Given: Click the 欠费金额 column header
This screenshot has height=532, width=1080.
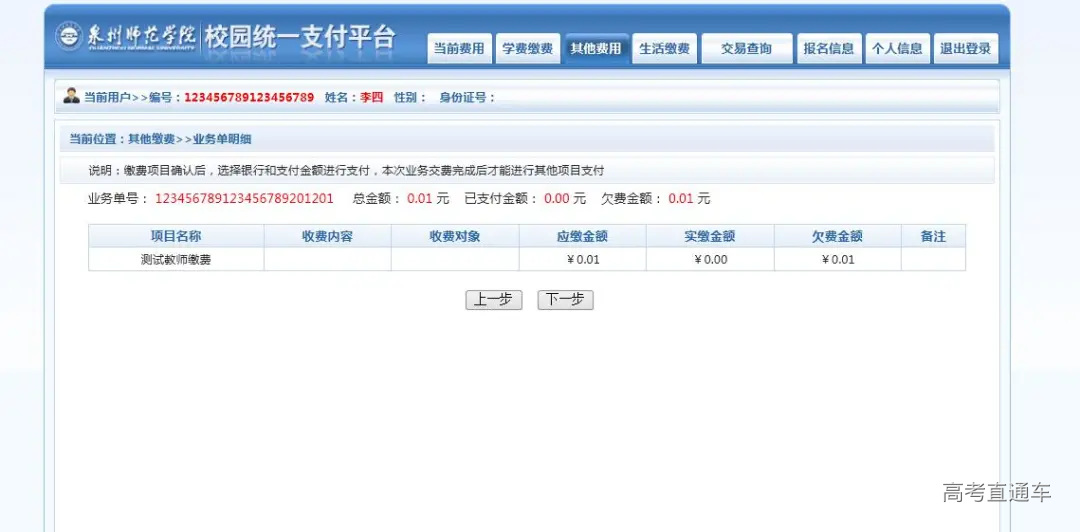Looking at the screenshot, I should (x=838, y=236).
